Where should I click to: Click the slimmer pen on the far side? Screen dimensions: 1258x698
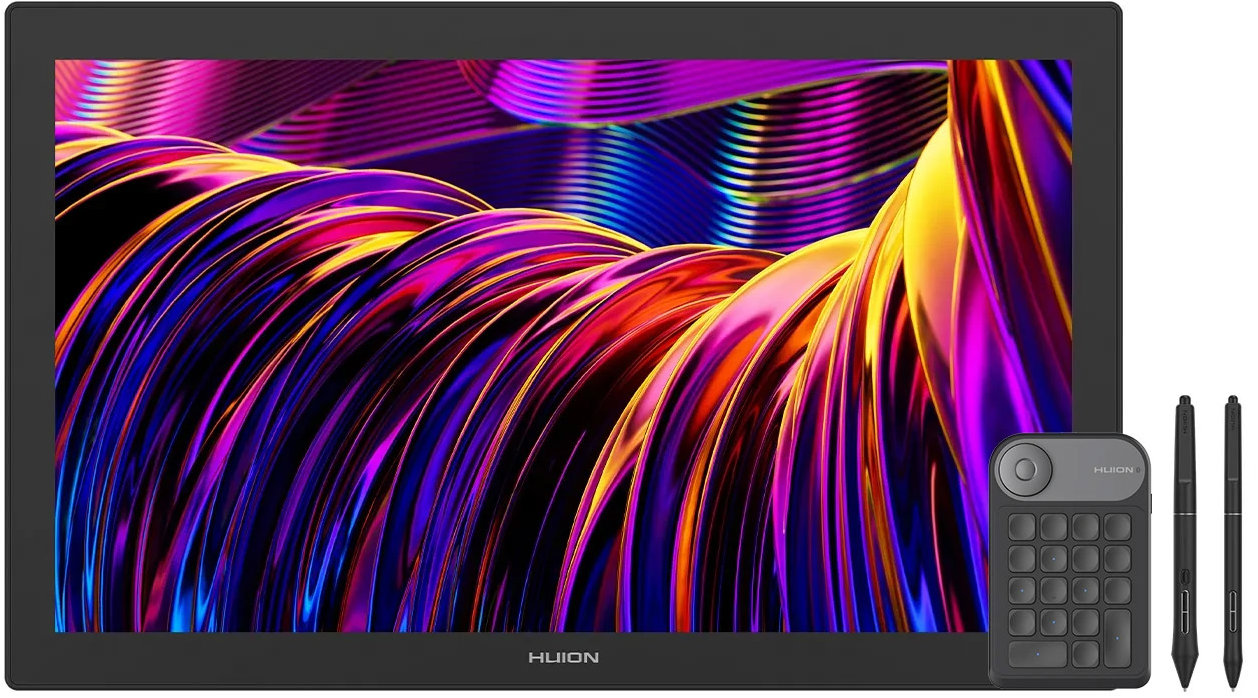(x=1232, y=541)
